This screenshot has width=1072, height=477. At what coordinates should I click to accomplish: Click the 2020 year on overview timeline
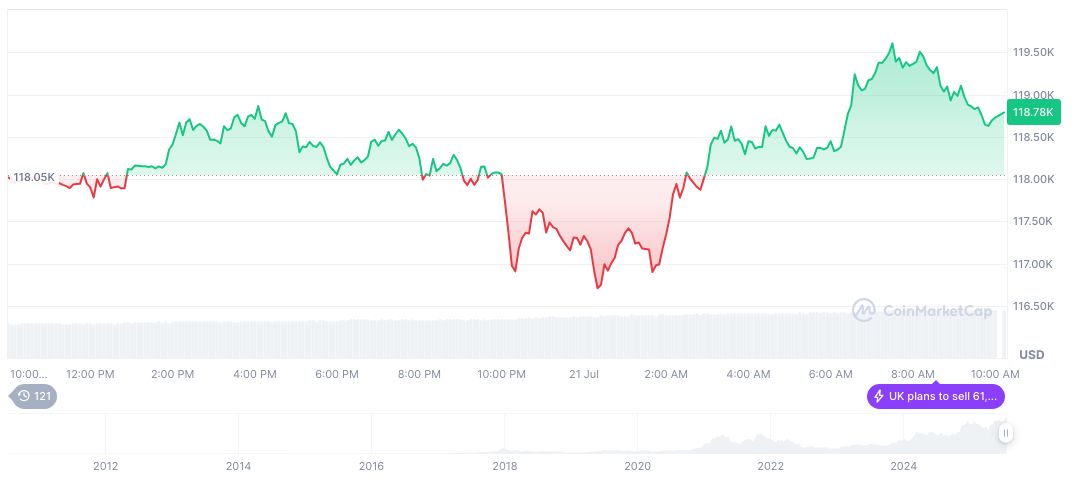coord(637,465)
